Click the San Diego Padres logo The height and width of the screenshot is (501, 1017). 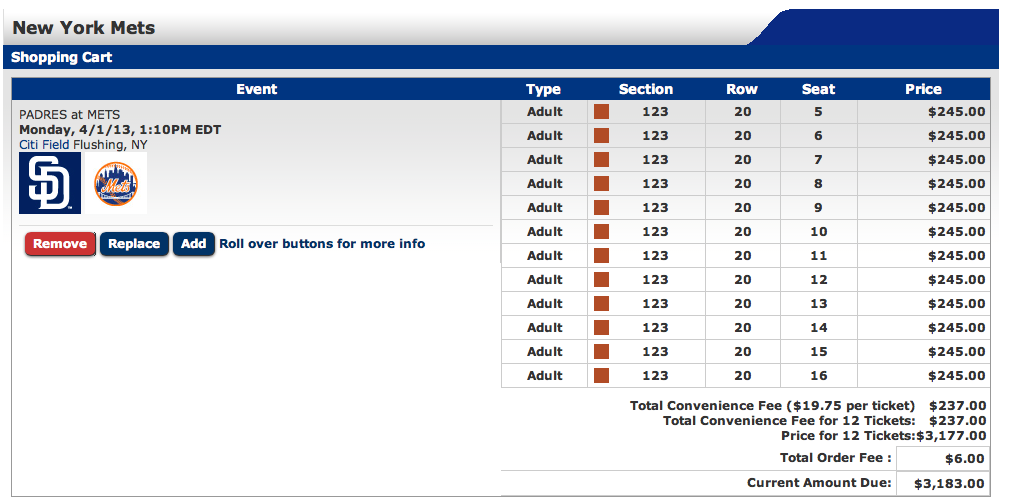point(50,183)
